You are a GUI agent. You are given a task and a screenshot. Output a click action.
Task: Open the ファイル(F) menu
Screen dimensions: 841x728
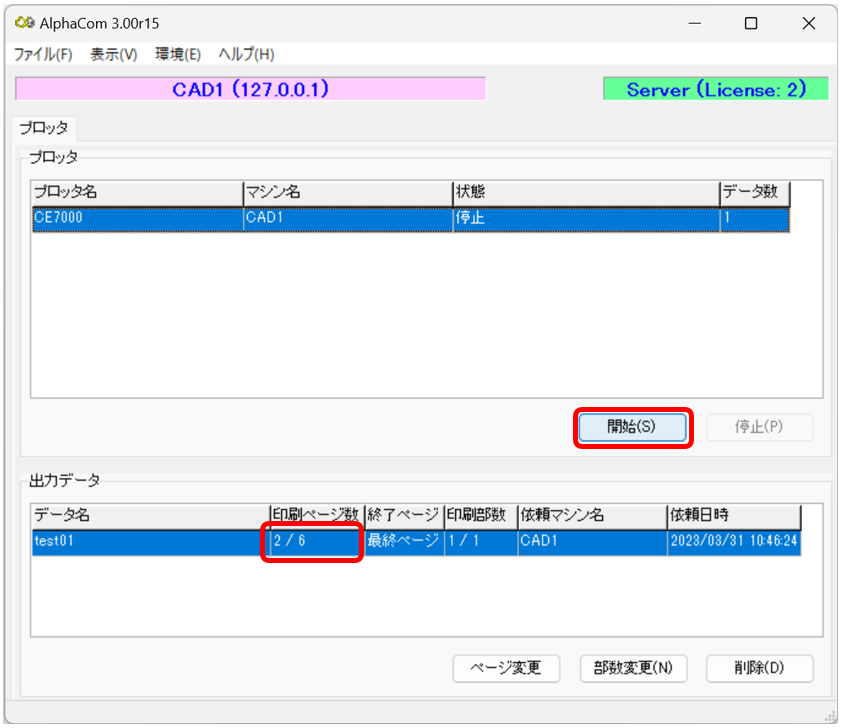point(43,54)
